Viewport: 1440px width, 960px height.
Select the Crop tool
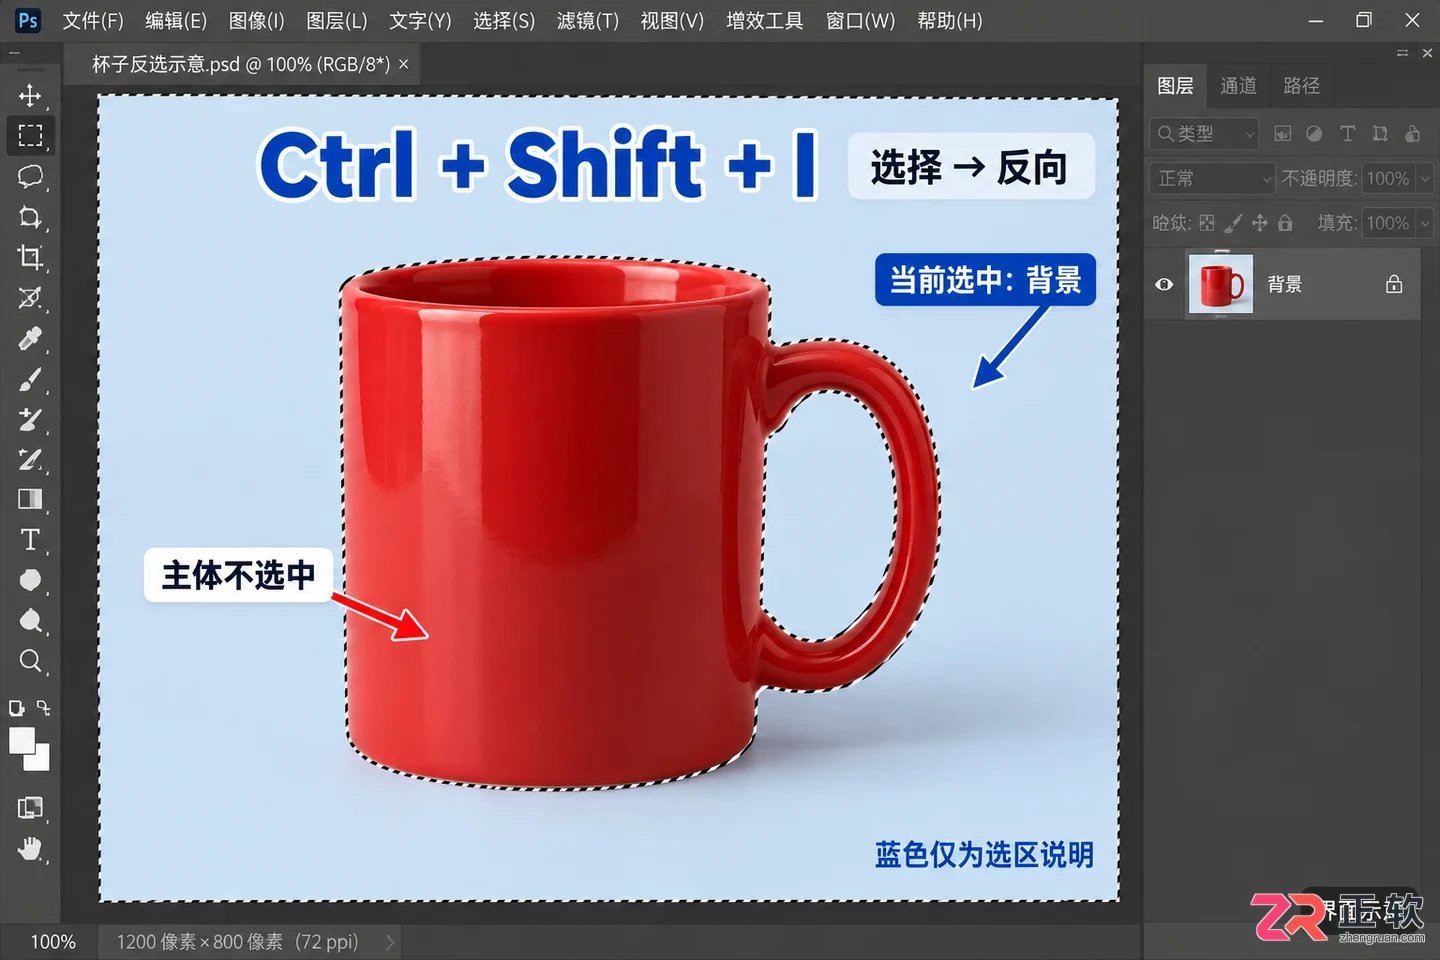(x=30, y=257)
